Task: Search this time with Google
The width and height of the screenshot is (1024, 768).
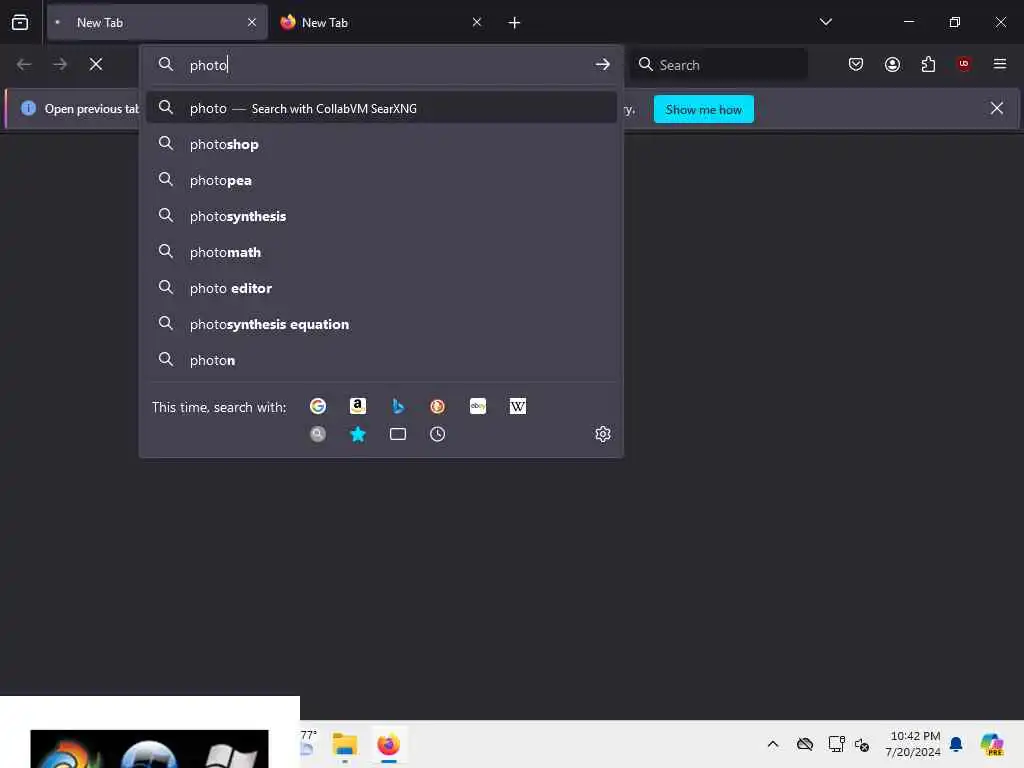Action: coord(318,406)
